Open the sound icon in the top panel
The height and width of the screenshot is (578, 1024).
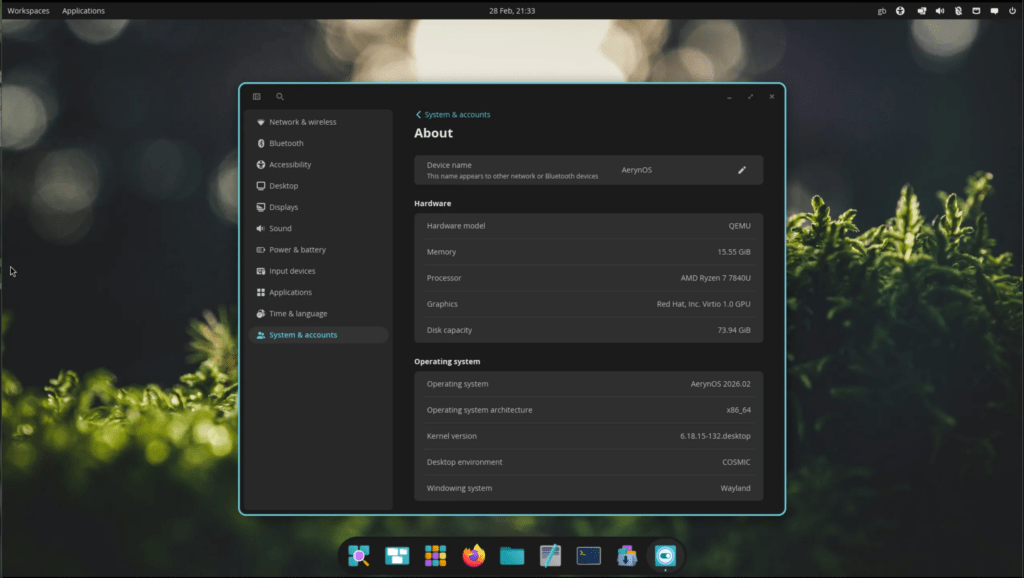coord(940,10)
